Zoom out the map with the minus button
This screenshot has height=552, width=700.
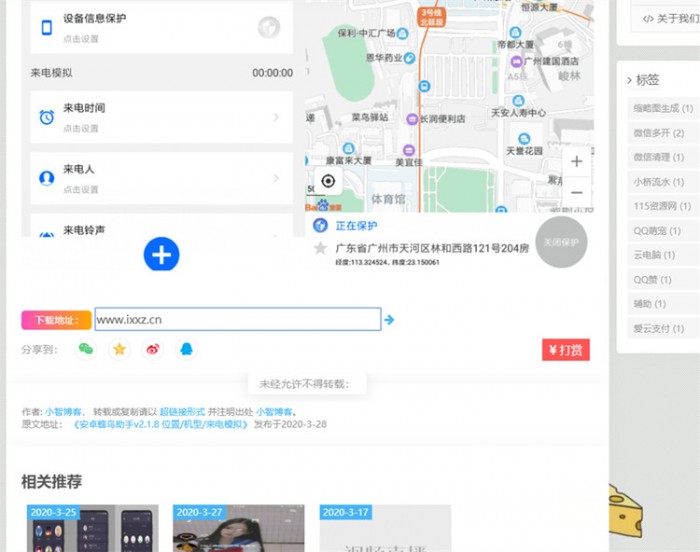[576, 192]
